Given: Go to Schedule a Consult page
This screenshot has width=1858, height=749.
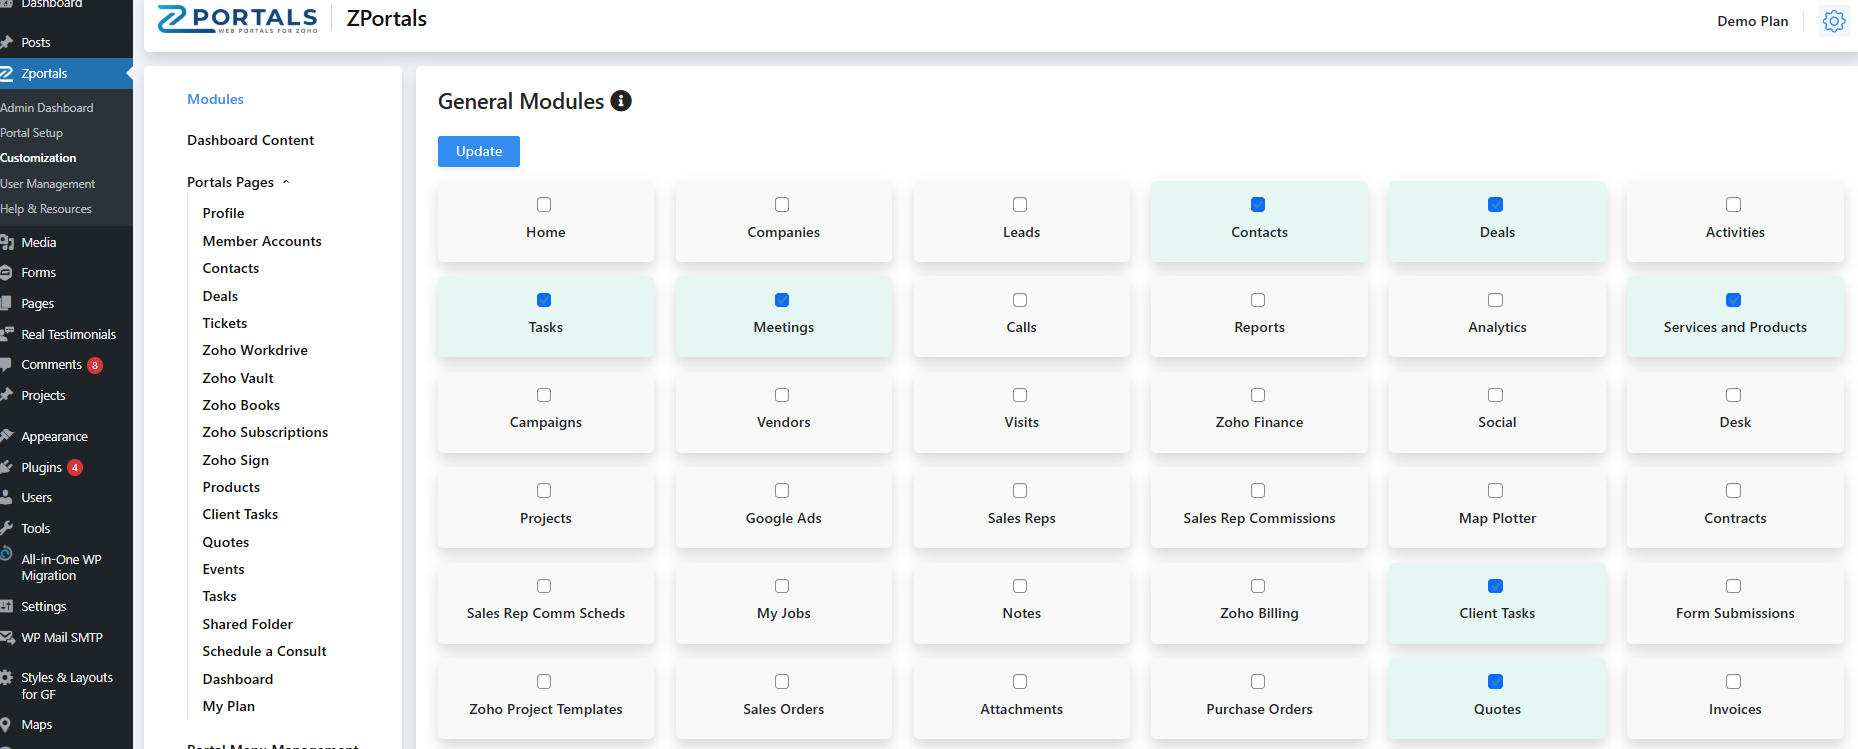Looking at the screenshot, I should point(264,651).
